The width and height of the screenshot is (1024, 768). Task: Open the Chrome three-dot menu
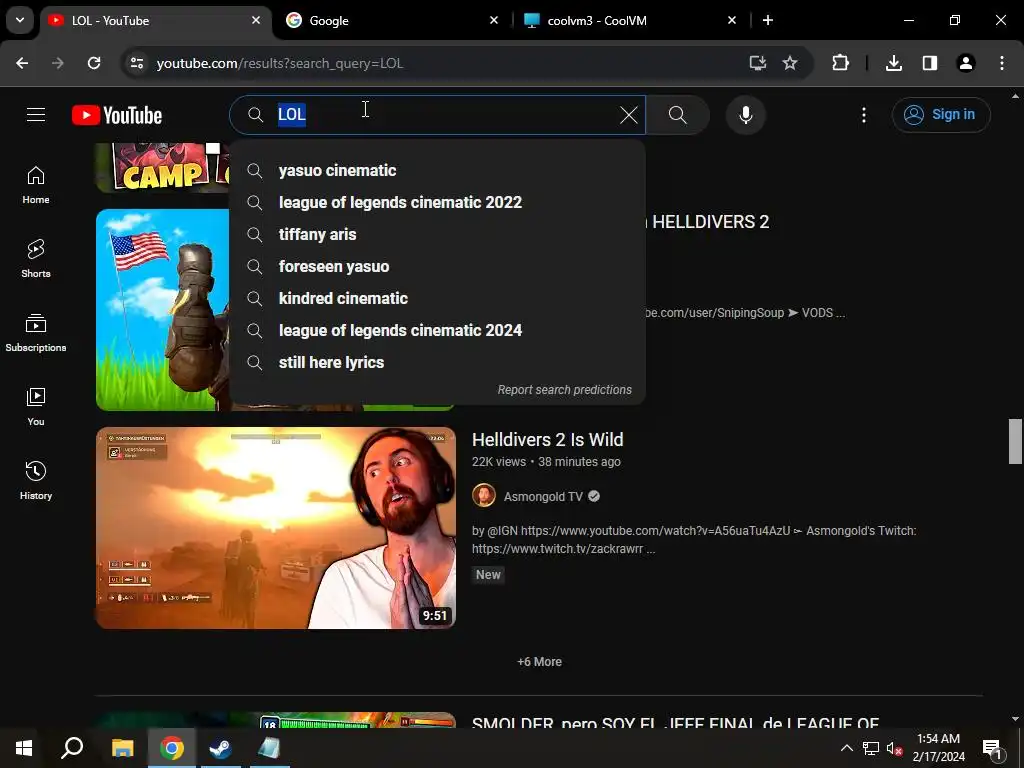pos(1002,63)
